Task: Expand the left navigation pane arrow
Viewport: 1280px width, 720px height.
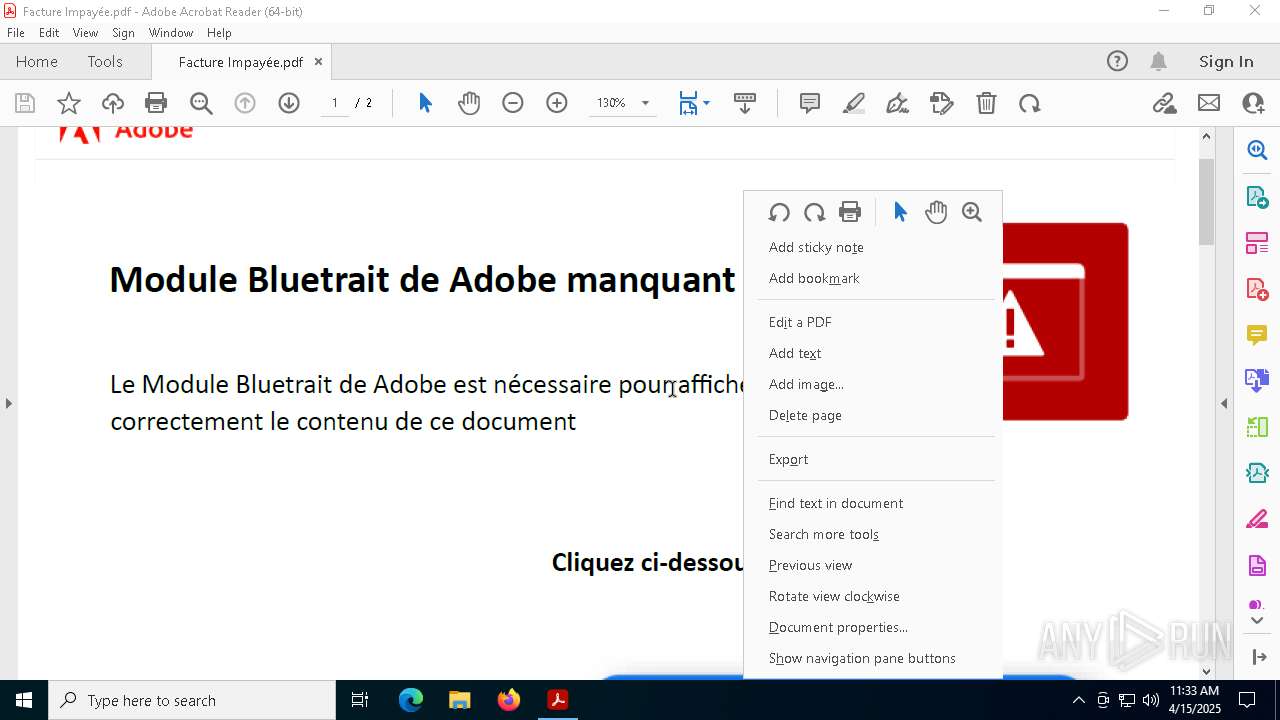Action: coord(9,403)
